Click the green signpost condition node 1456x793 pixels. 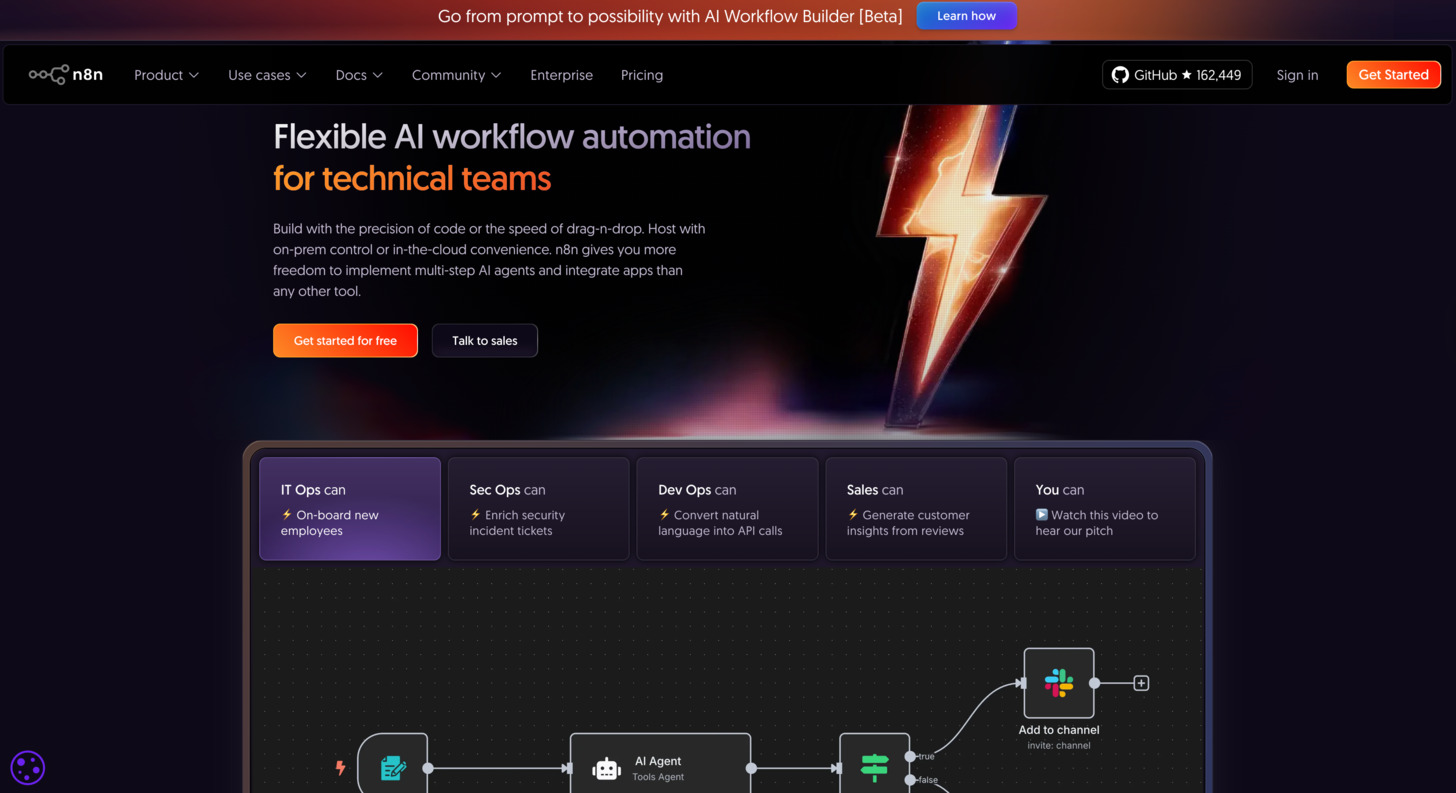tap(874, 767)
